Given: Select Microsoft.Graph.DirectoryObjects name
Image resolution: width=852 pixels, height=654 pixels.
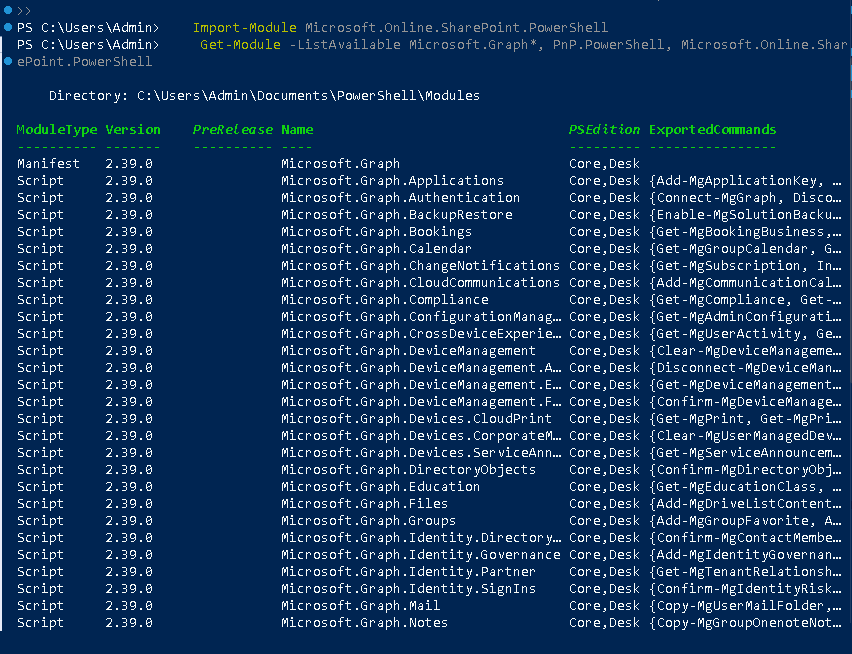Looking at the screenshot, I should (409, 470).
